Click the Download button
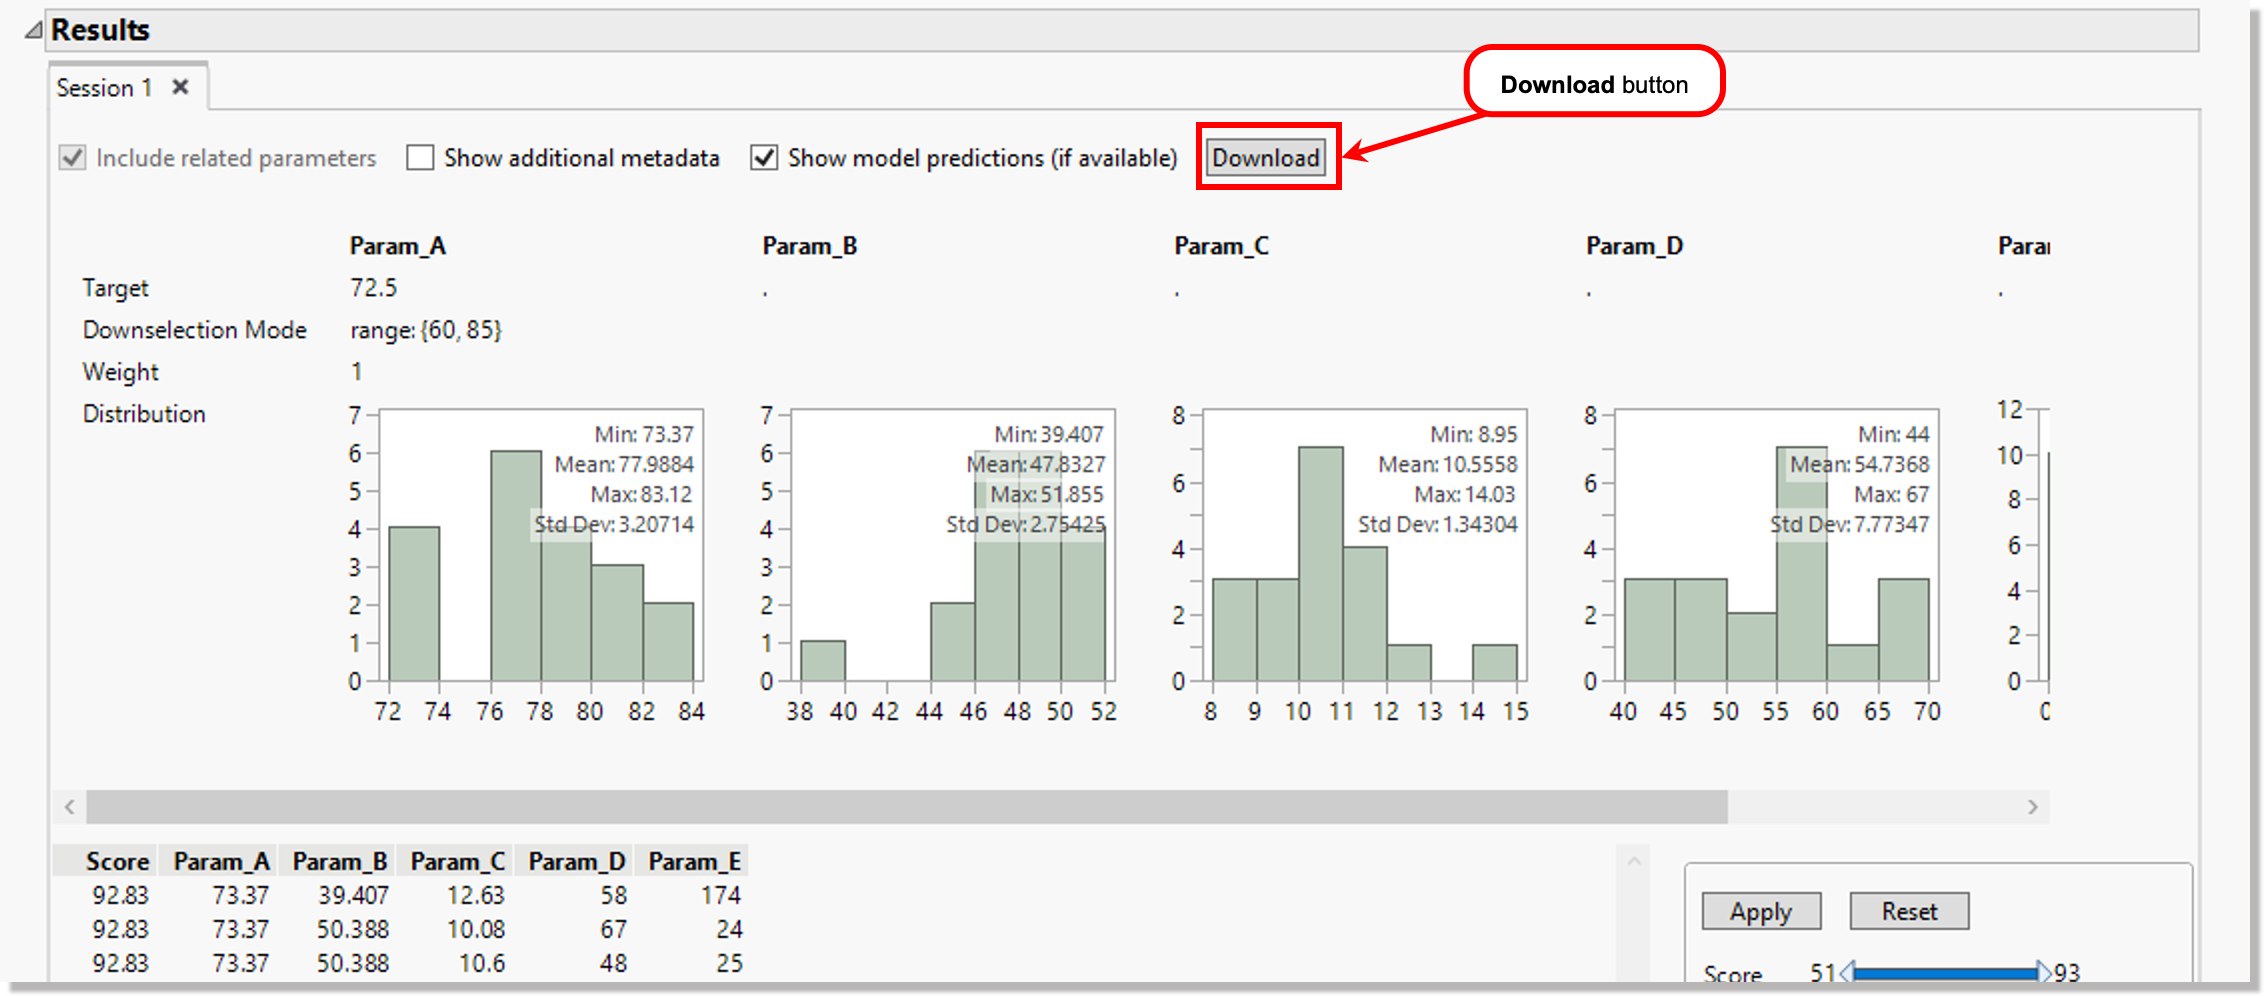2264x996 pixels. 1266,158
